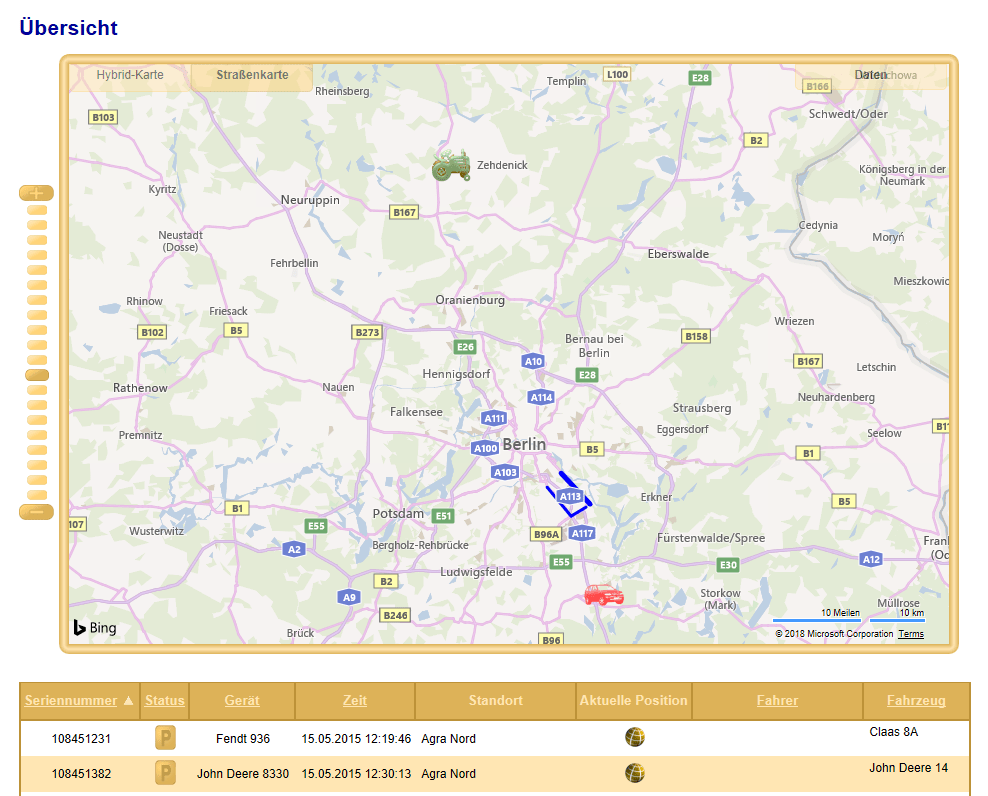Viewport: 988px width, 796px height.
Task: Show current position globe for John Deere 8330
Action: [x=635, y=773]
